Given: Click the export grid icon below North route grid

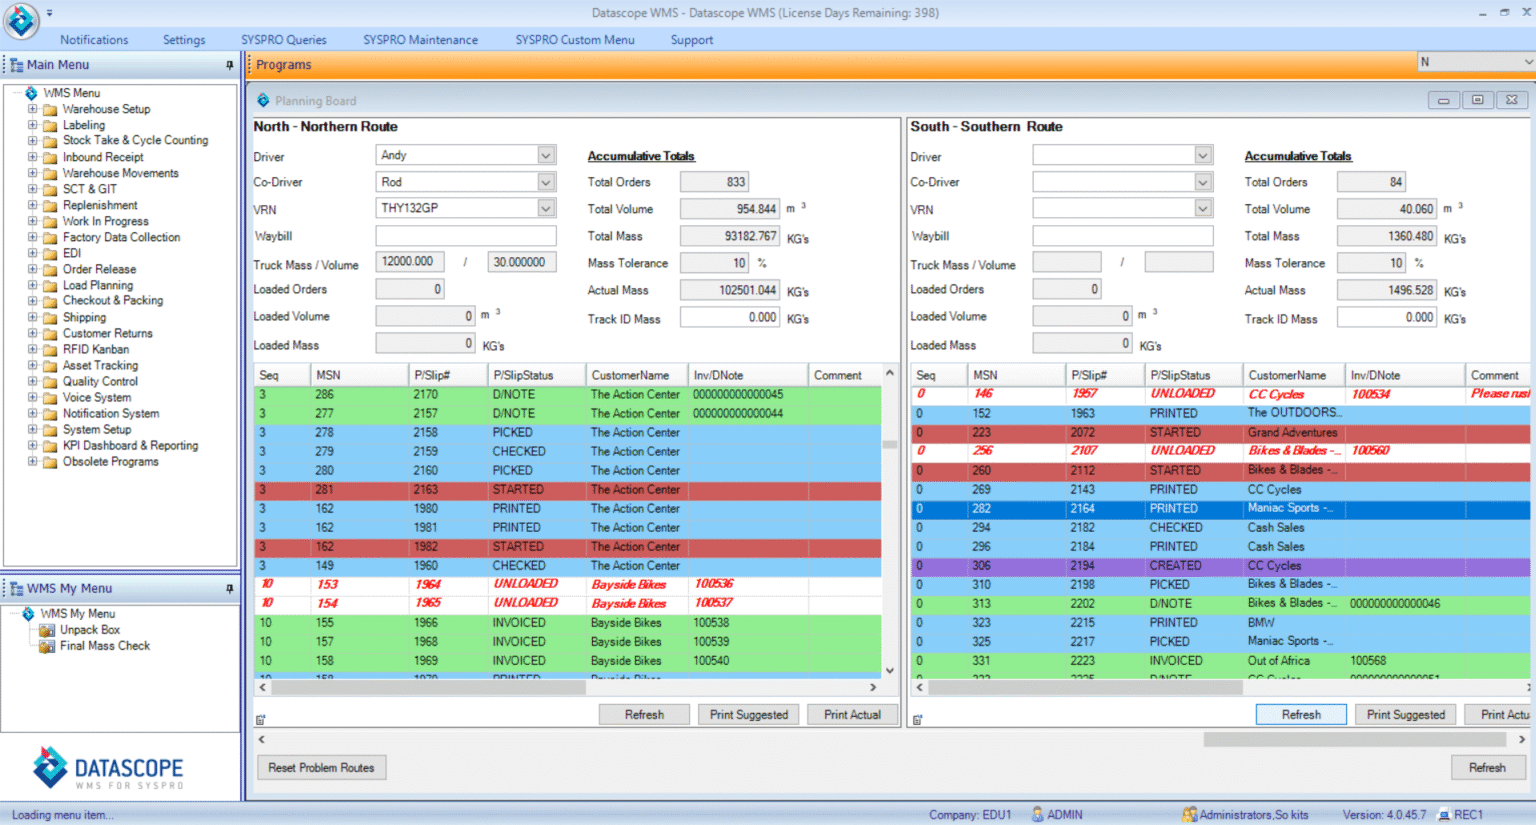Looking at the screenshot, I should point(260,717).
